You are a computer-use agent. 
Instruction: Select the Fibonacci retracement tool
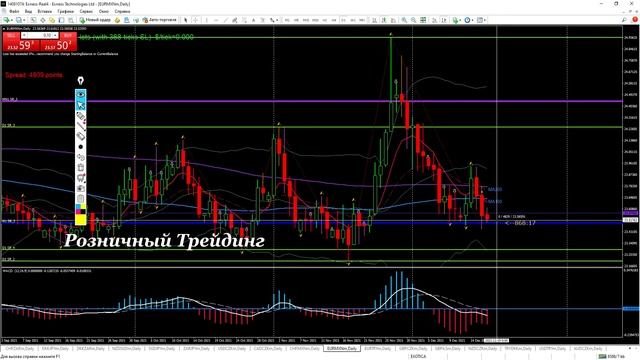point(244,20)
